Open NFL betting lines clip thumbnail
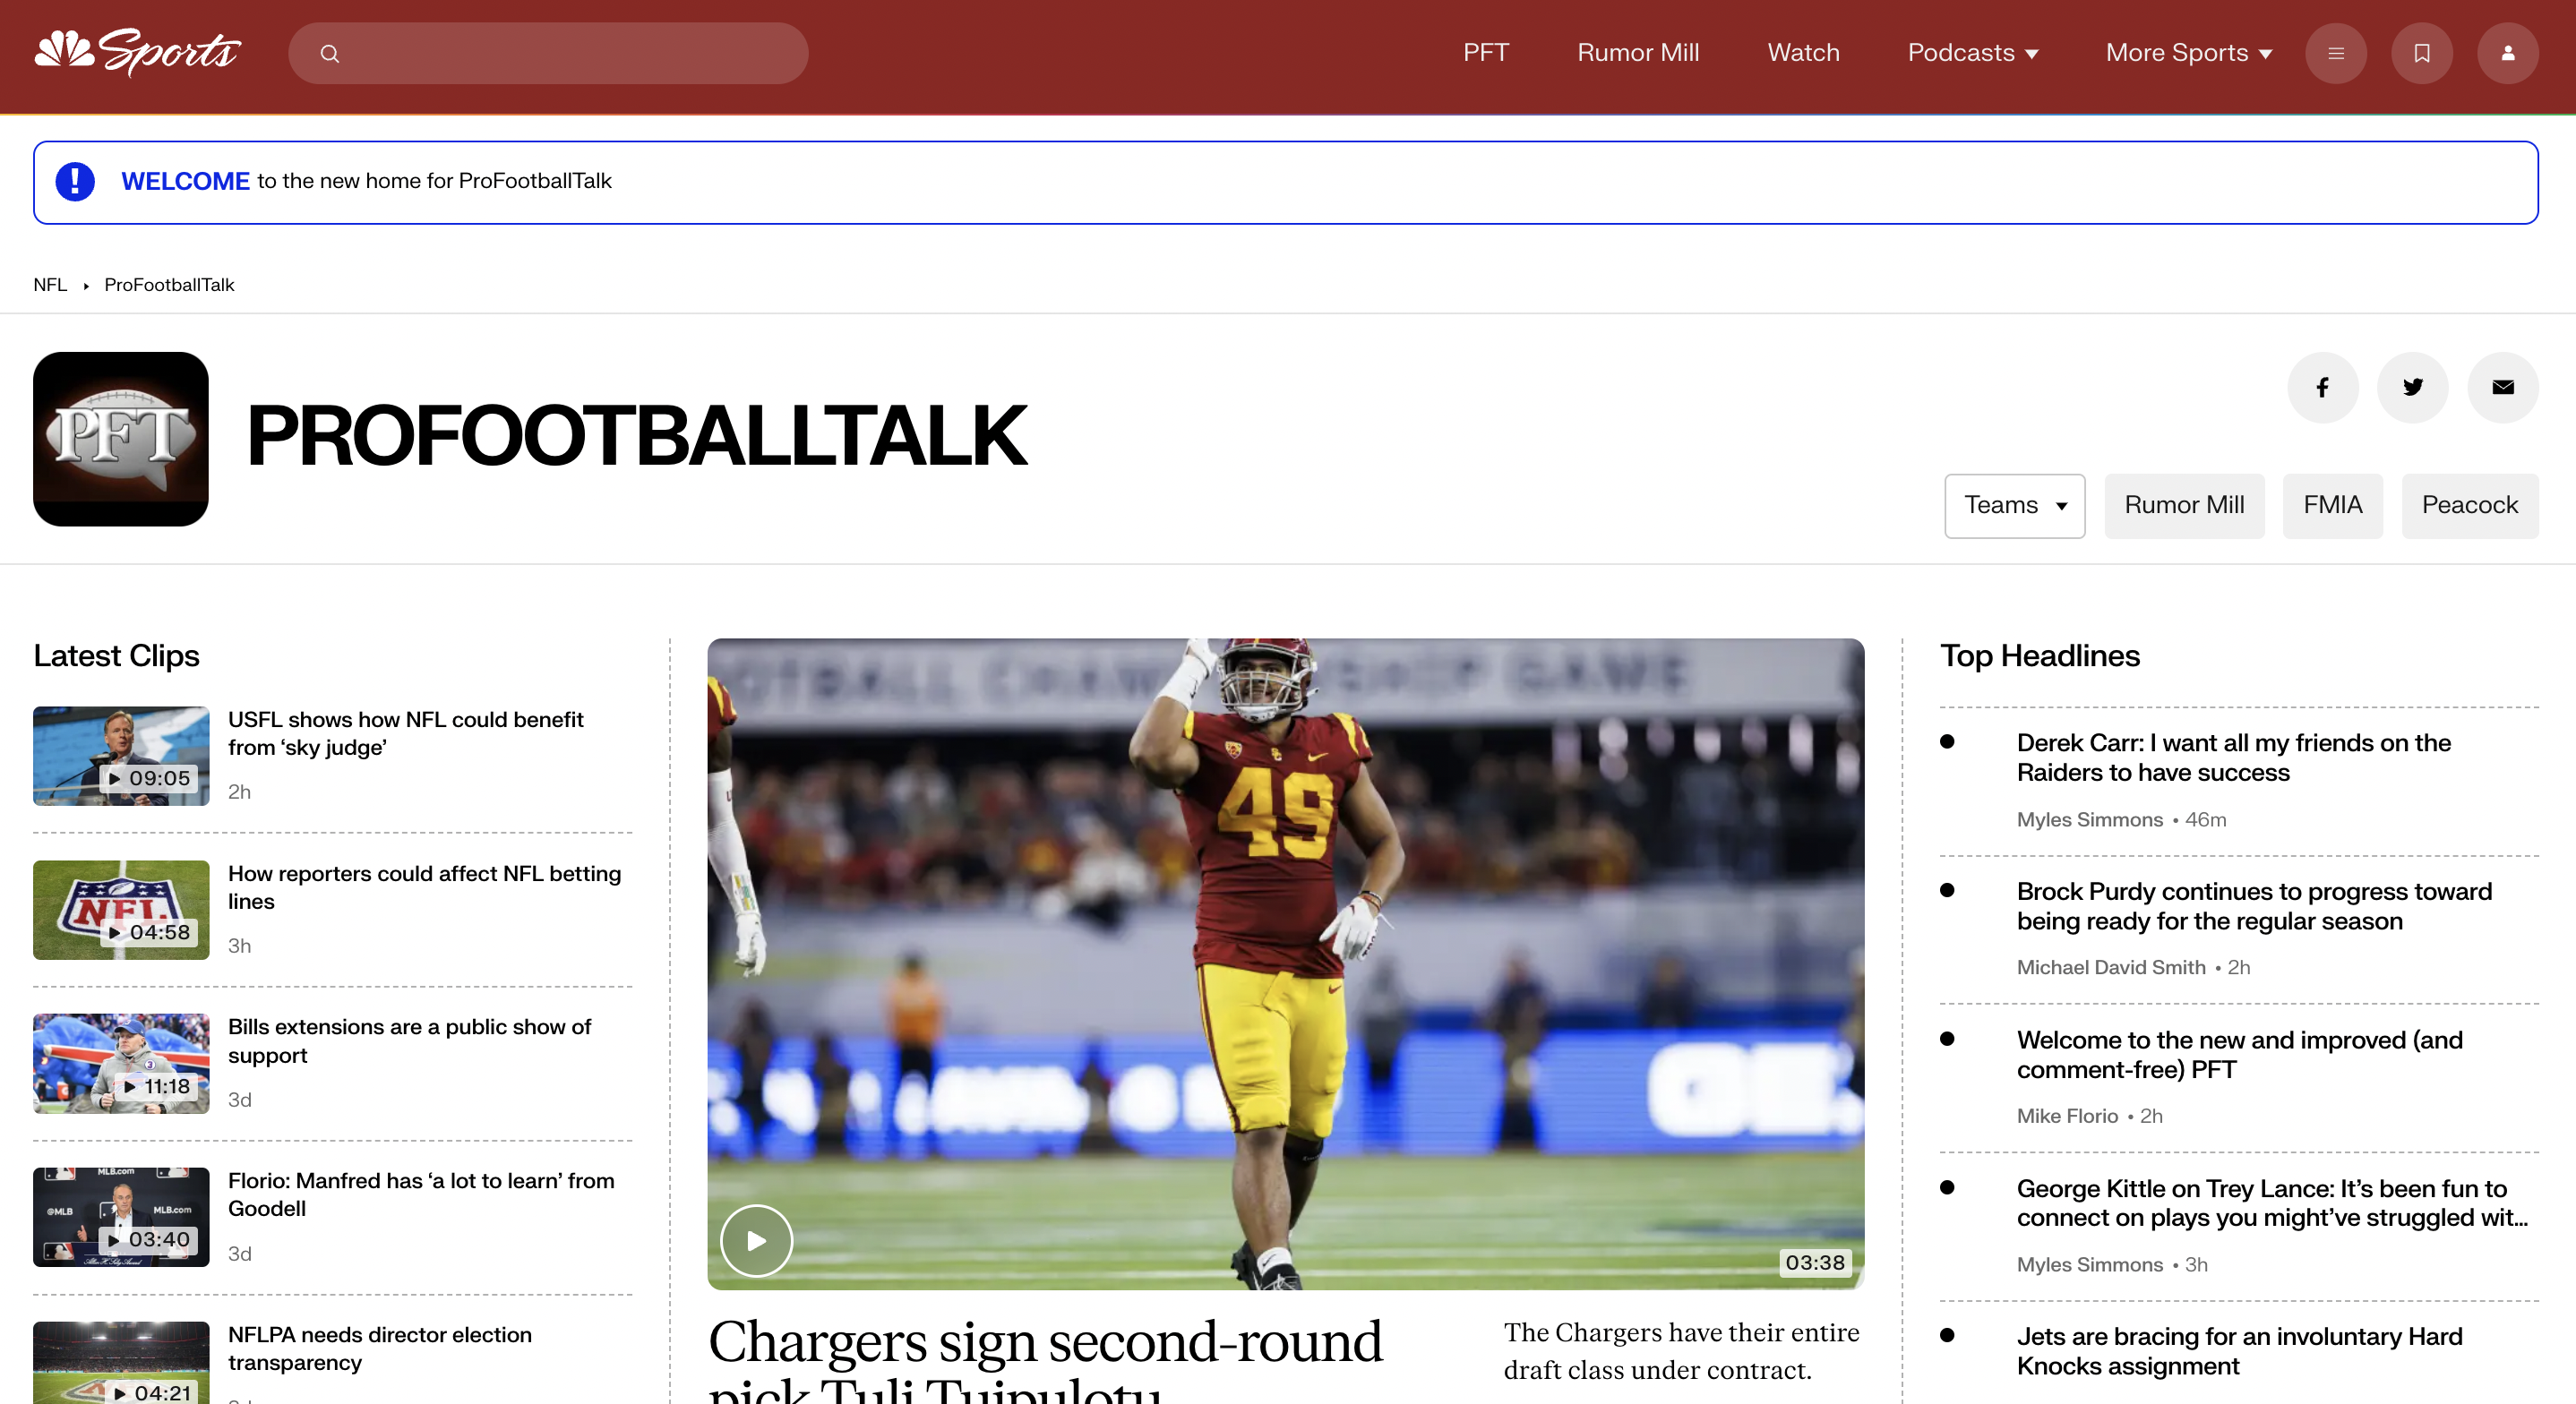2576x1404 pixels. [x=121, y=910]
